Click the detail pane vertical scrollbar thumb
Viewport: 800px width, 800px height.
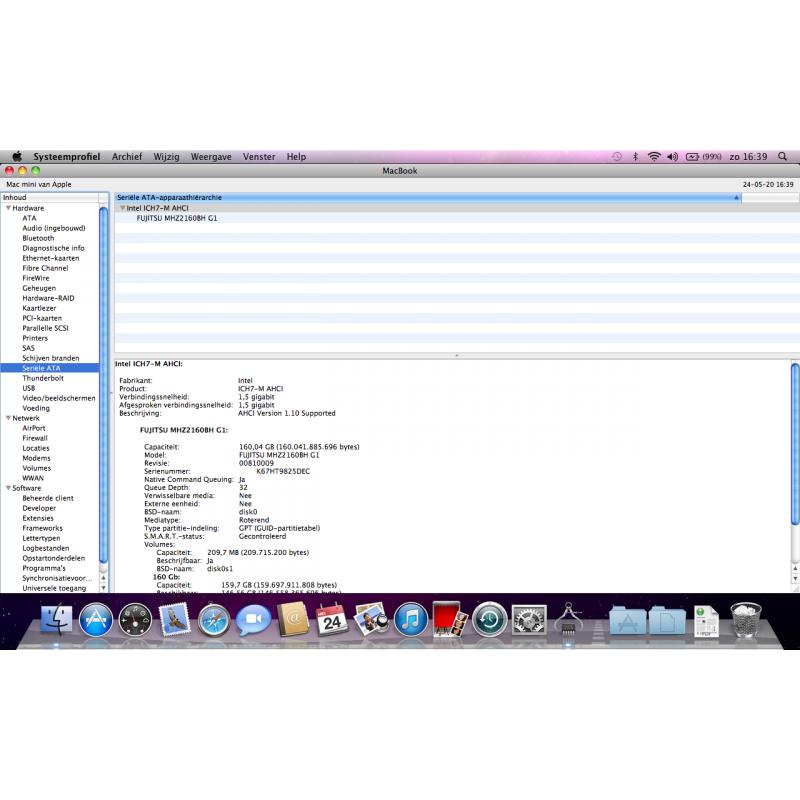(795, 444)
